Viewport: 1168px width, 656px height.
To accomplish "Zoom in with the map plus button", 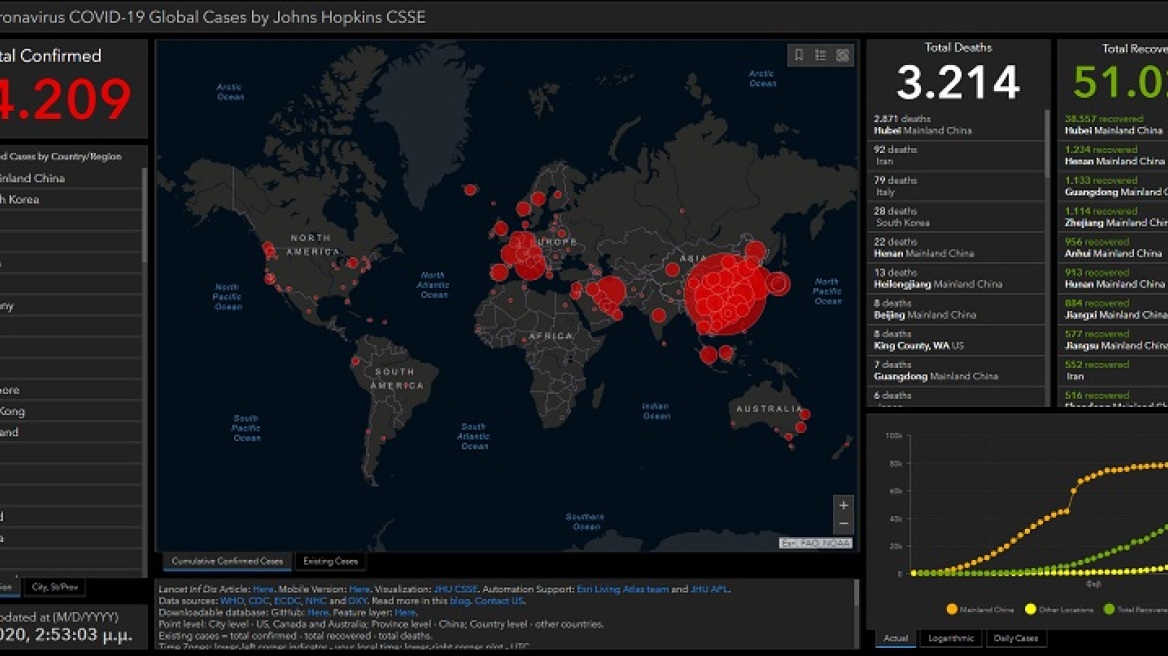I will click(x=843, y=506).
